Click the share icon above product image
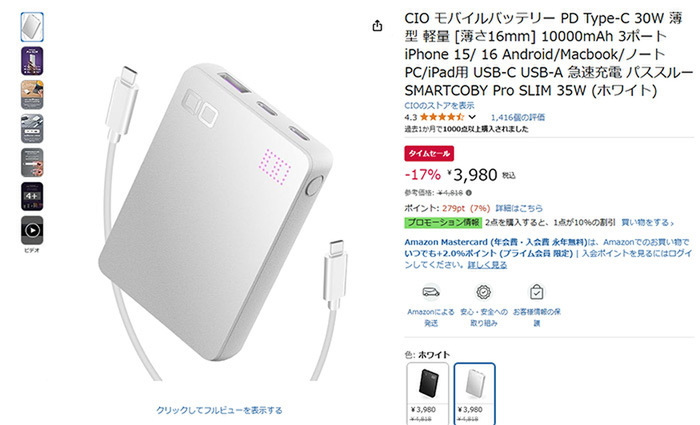Screen dimensions: 700x425 (377, 26)
